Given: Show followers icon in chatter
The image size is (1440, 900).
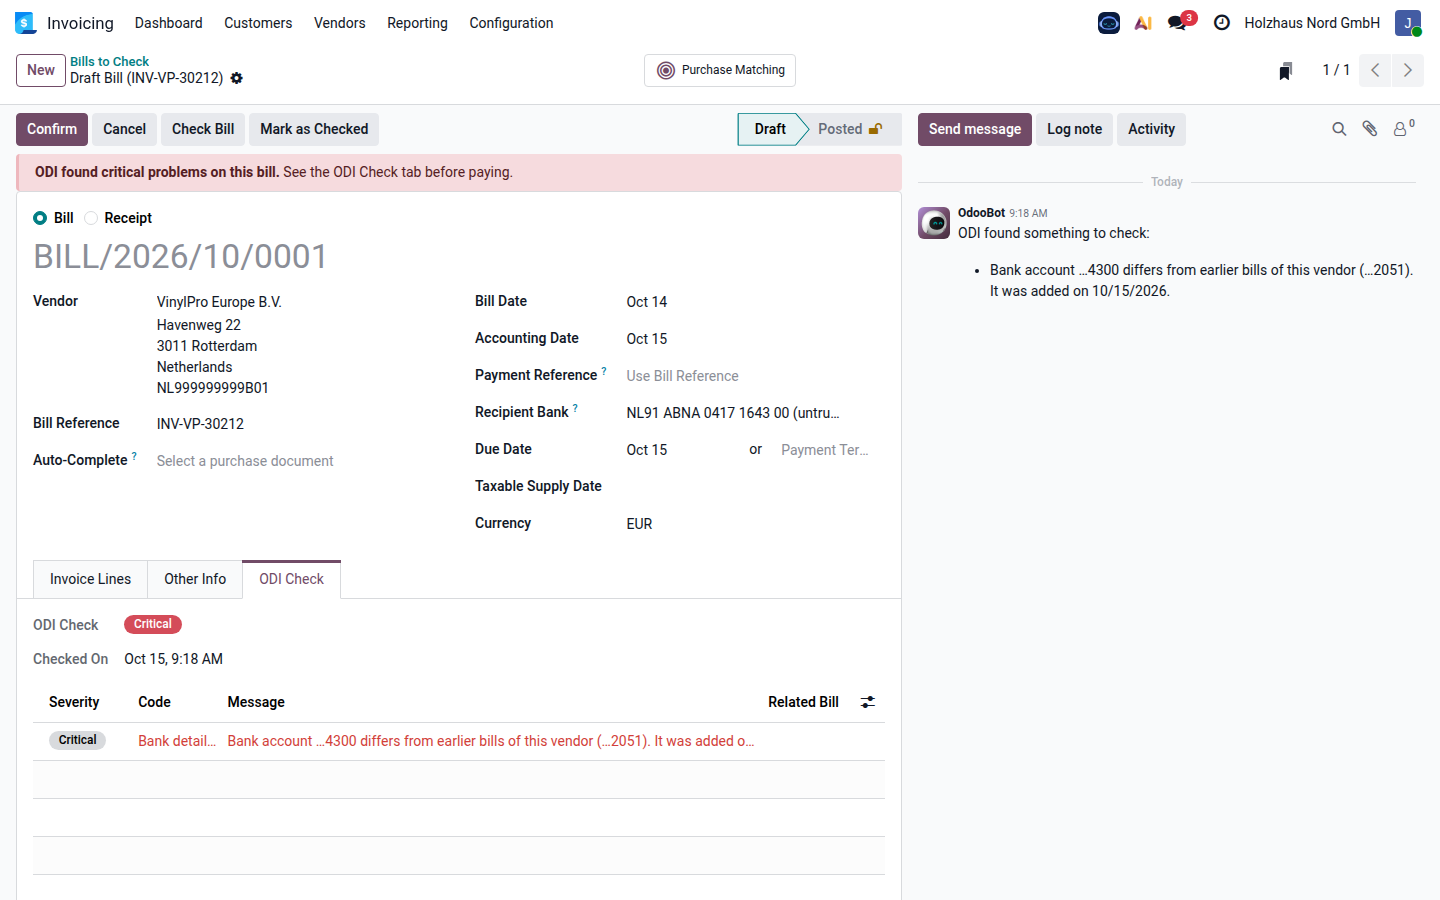Looking at the screenshot, I should (1403, 128).
